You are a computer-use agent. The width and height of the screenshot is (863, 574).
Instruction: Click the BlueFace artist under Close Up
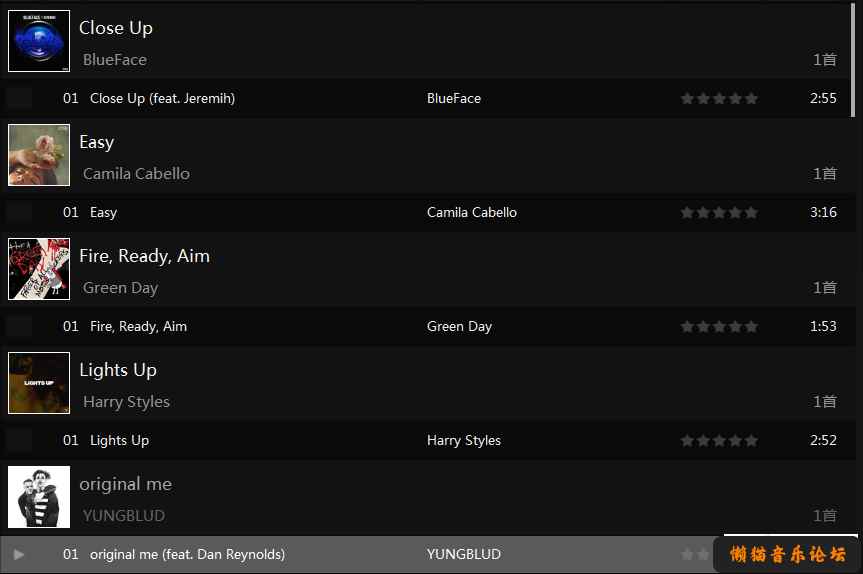coord(115,59)
